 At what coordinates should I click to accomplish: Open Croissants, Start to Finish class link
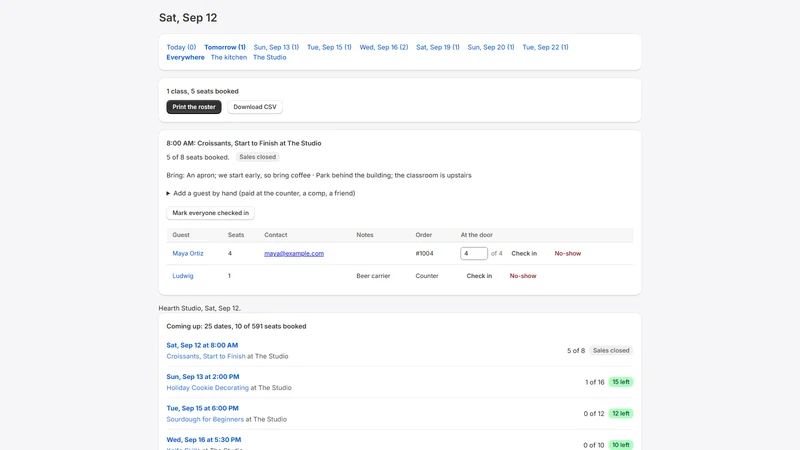point(206,356)
